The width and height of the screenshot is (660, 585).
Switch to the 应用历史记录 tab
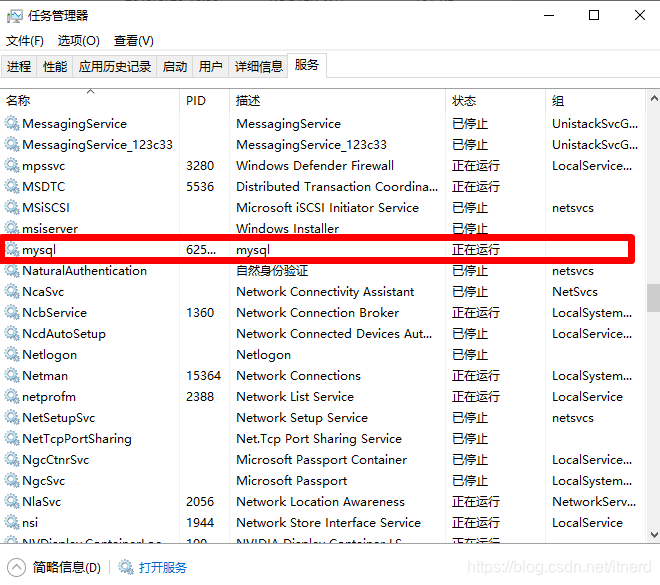(114, 66)
